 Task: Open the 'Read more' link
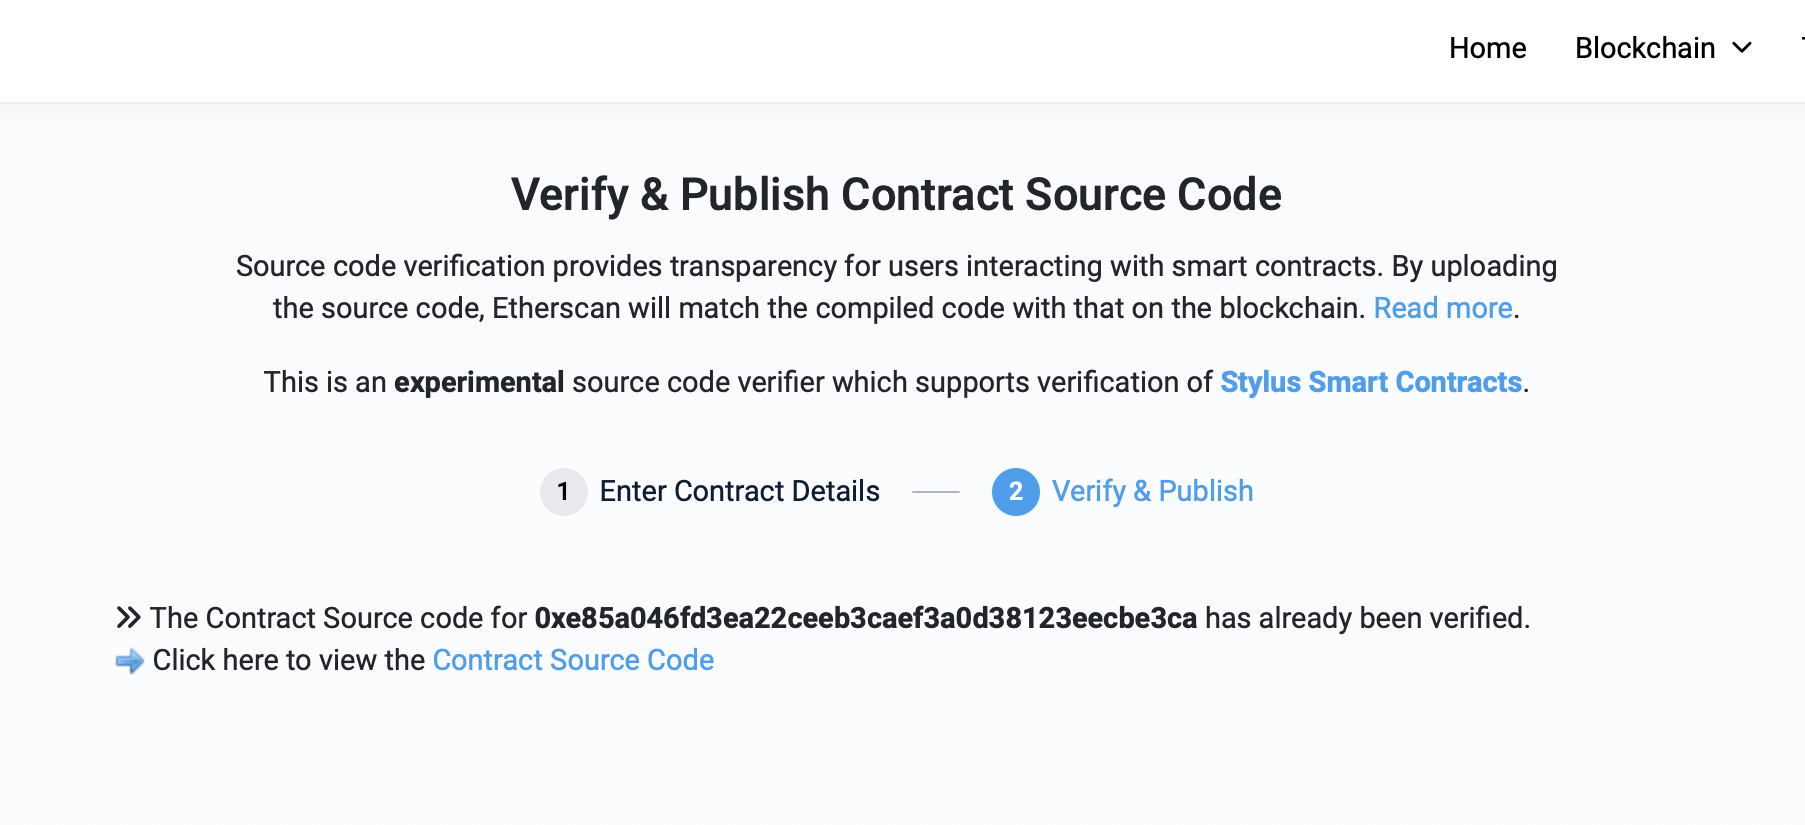click(x=1442, y=308)
